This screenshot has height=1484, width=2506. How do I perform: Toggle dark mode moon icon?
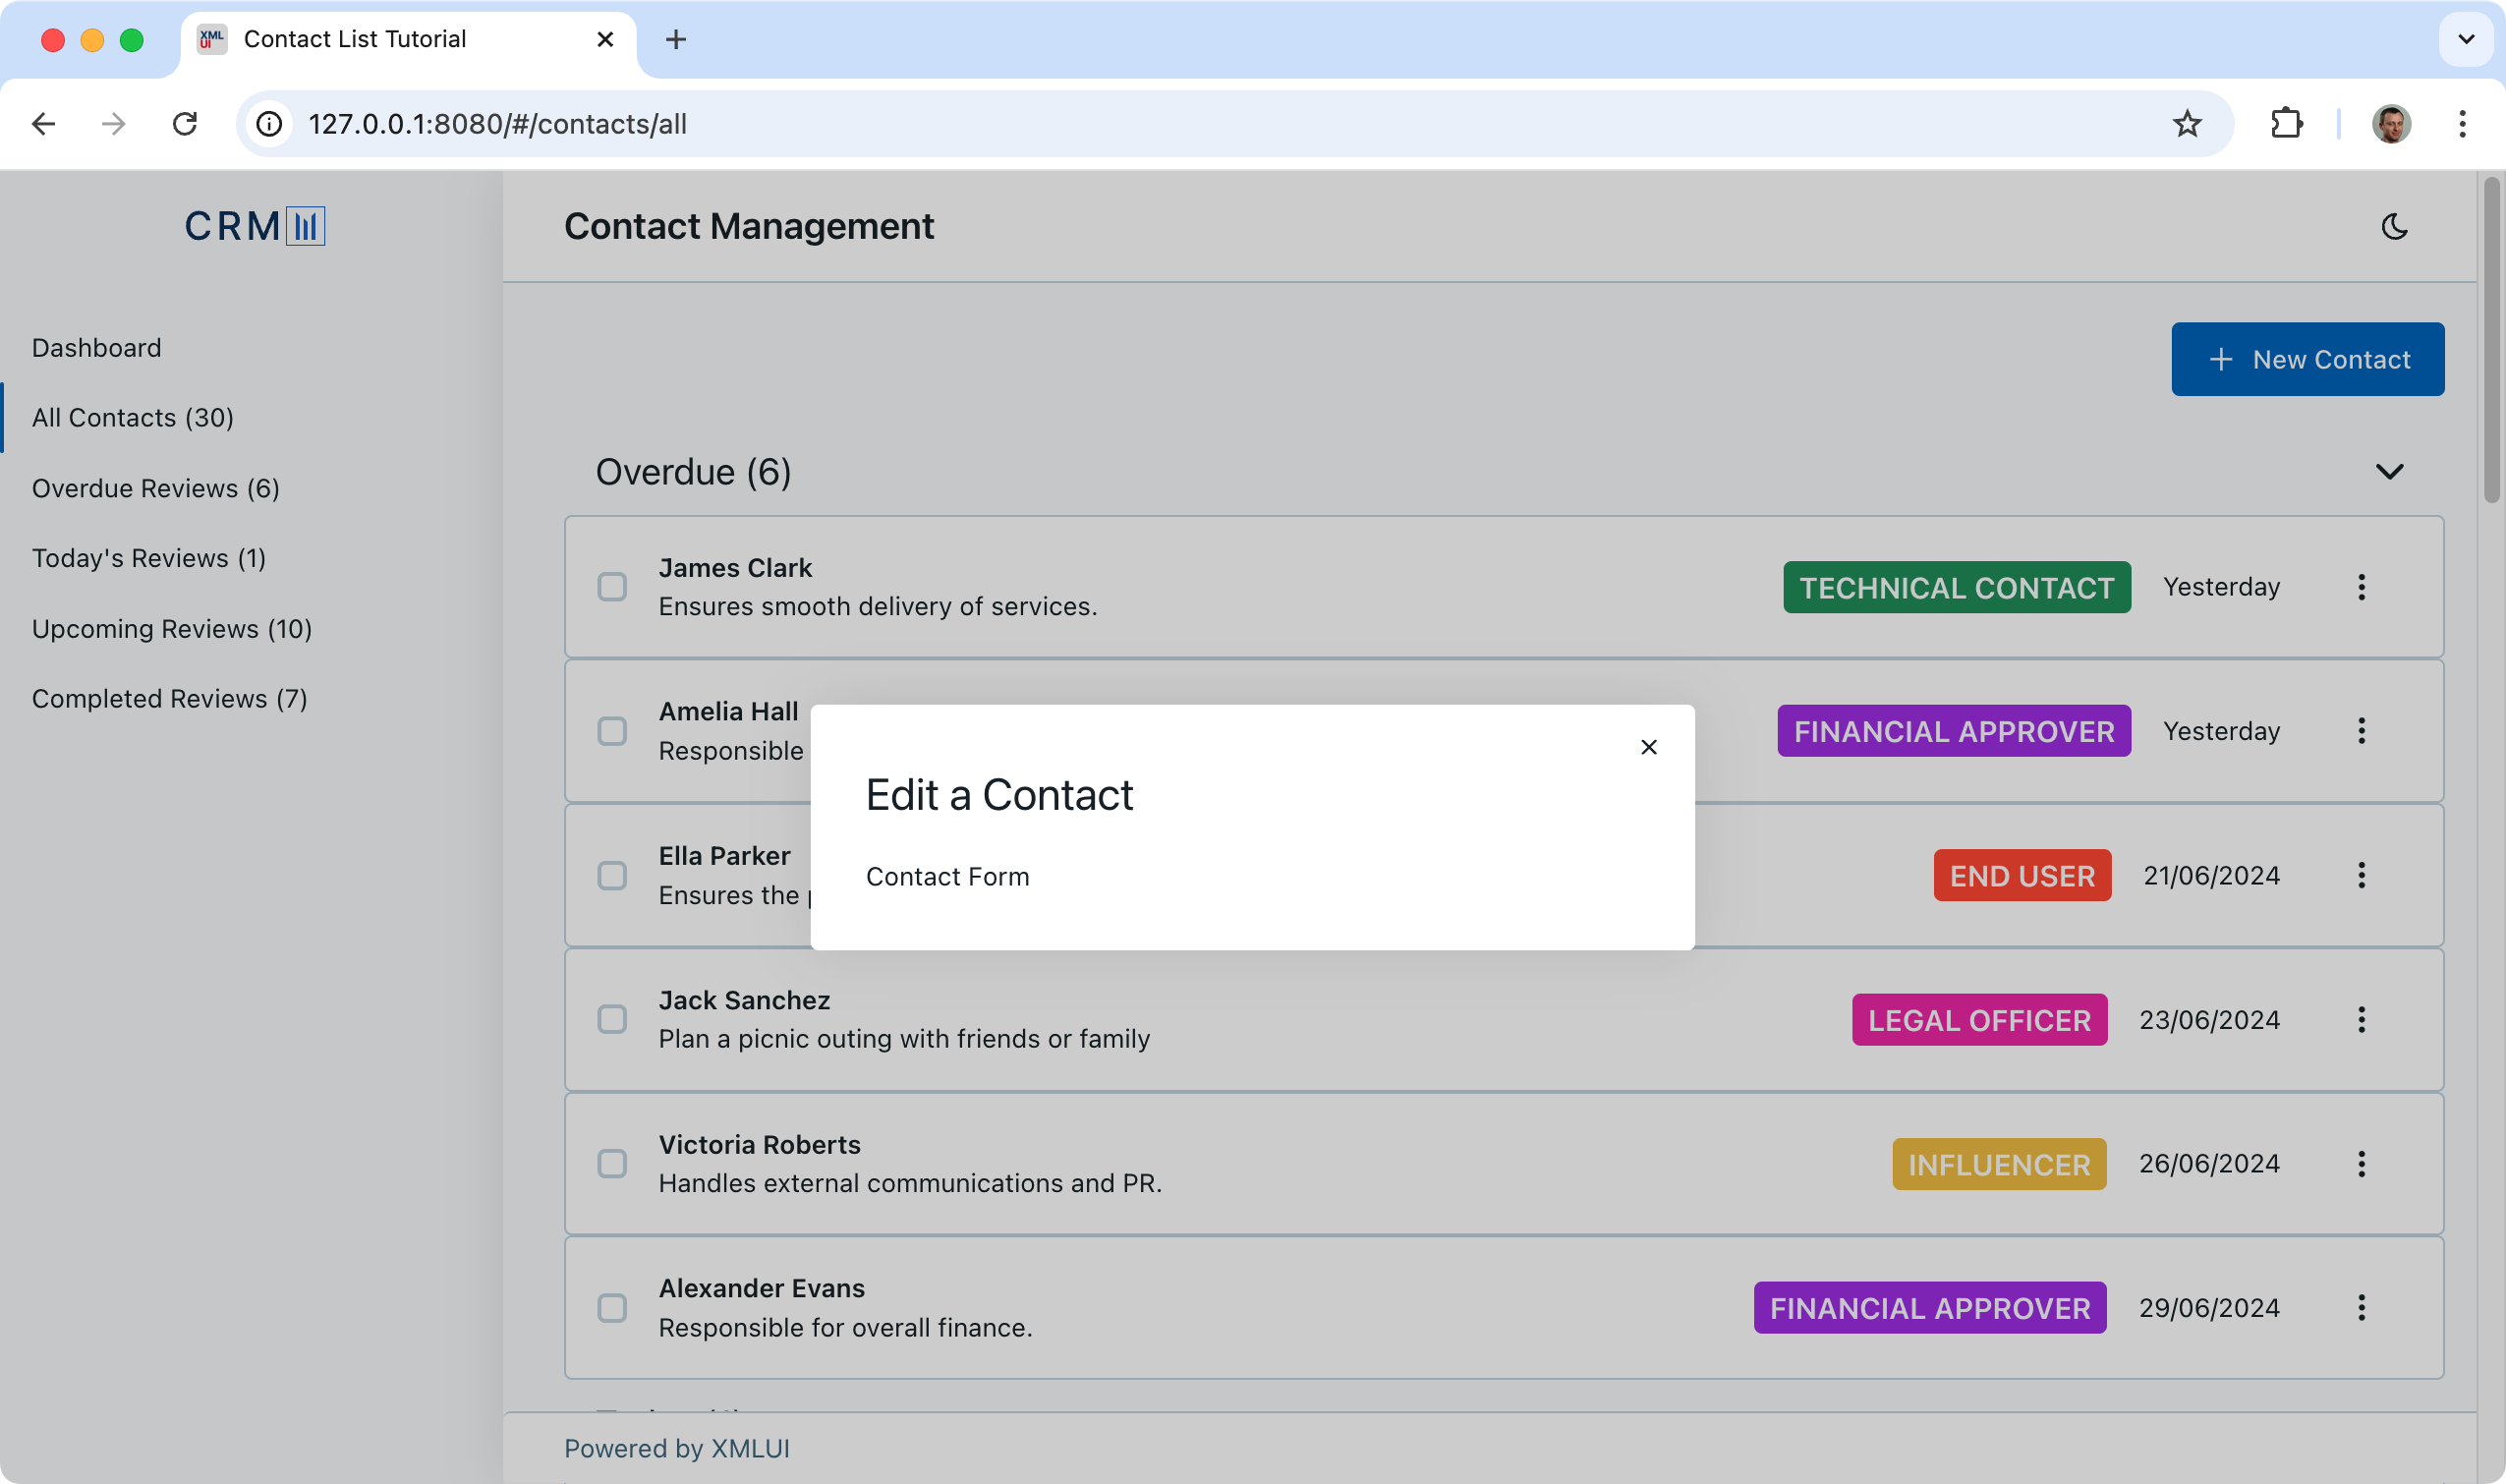(2394, 227)
